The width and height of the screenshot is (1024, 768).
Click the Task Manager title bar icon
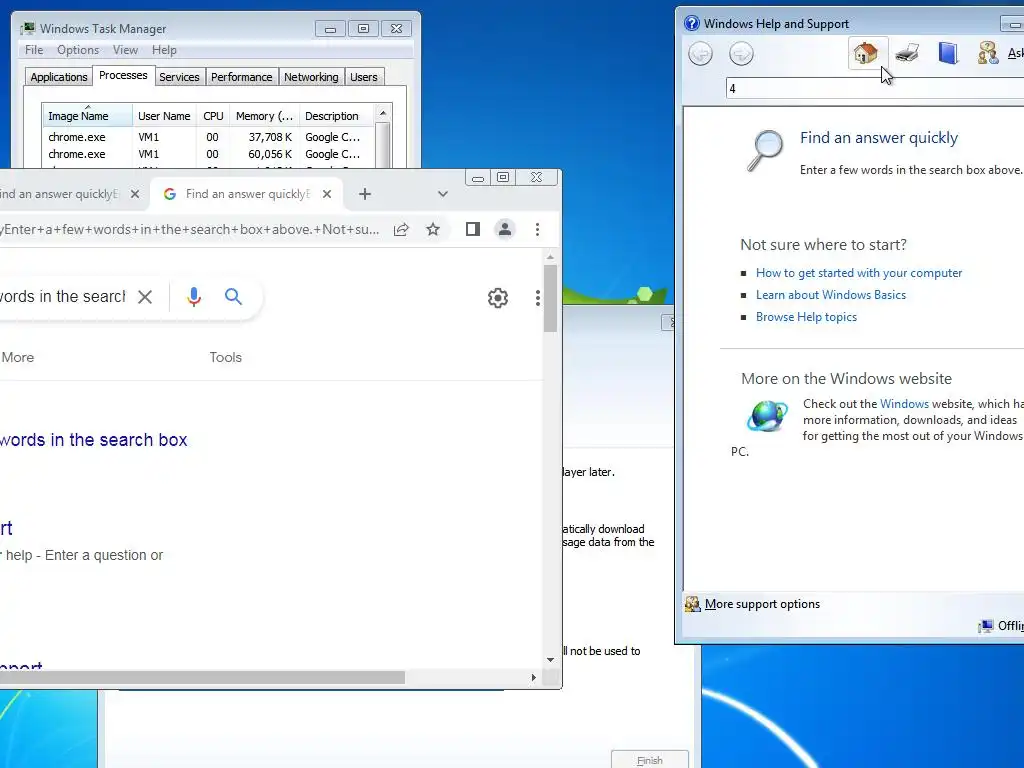click(x=27, y=29)
